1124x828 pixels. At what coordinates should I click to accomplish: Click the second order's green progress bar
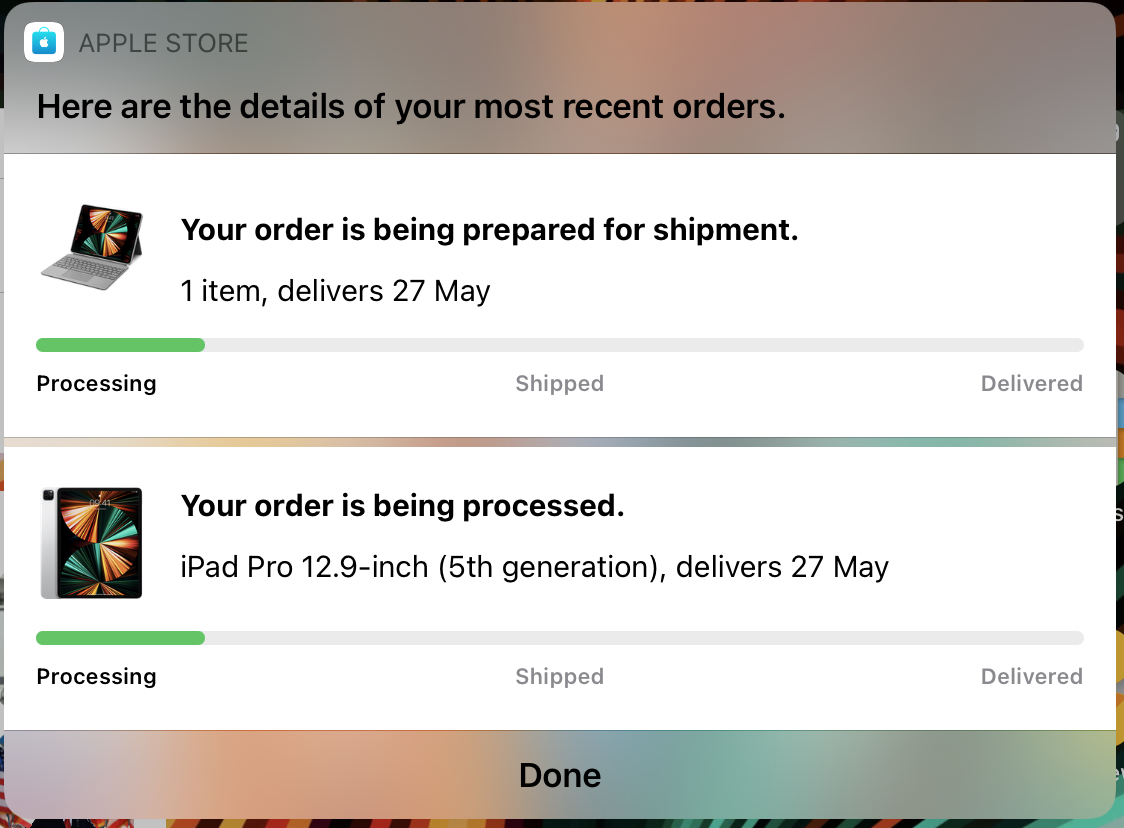(120, 638)
